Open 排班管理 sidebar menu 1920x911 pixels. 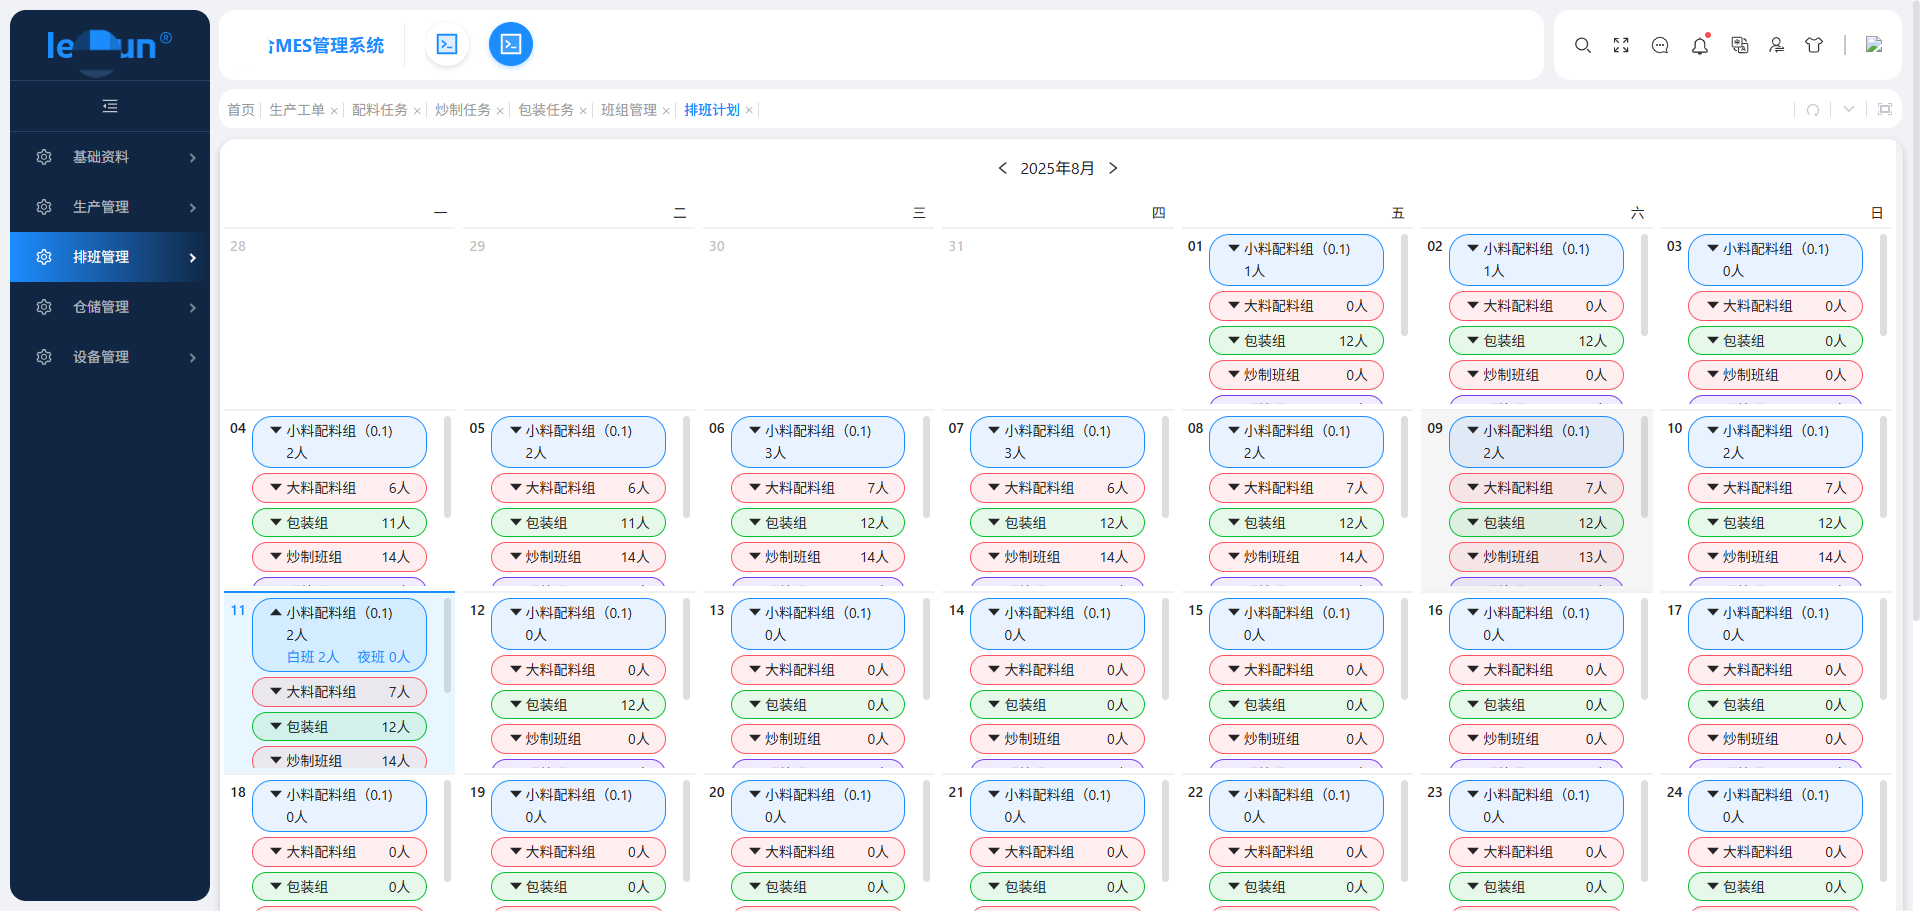coord(110,257)
